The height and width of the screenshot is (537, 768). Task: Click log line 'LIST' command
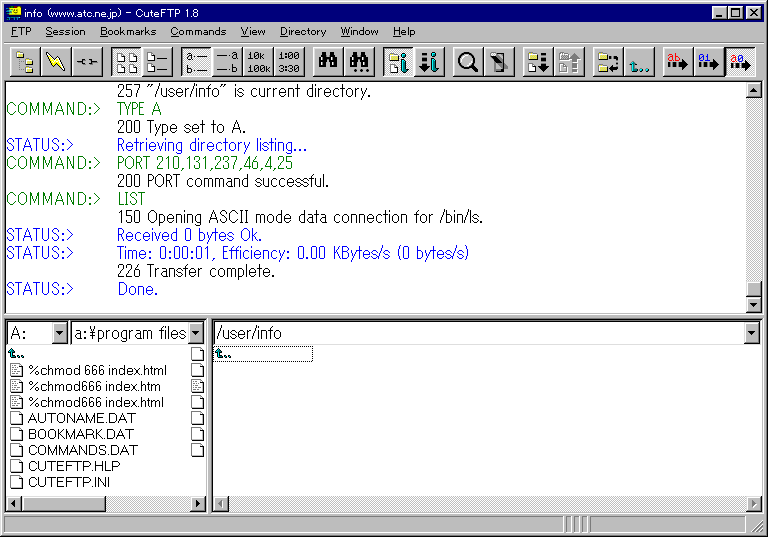pos(131,199)
